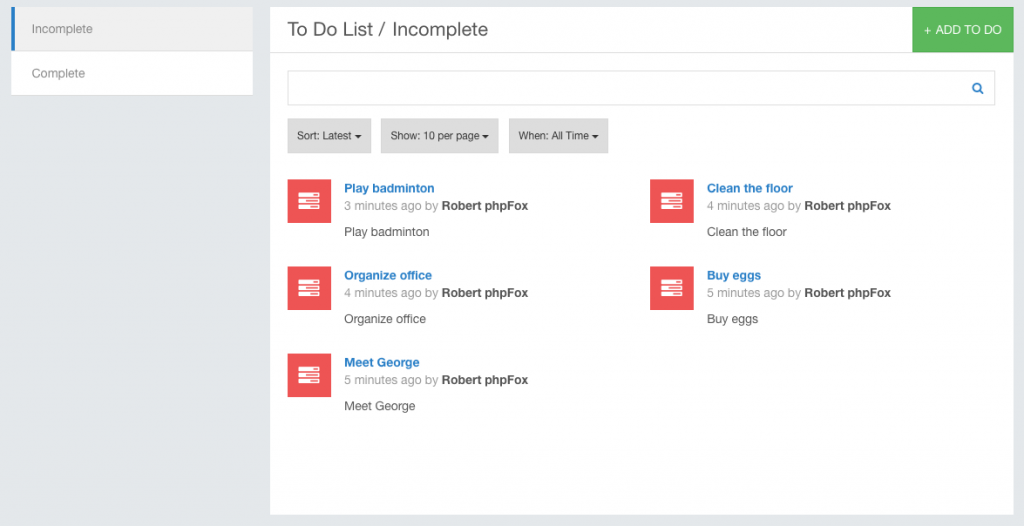
Task: Click the Organize office description text
Action: 385,319
